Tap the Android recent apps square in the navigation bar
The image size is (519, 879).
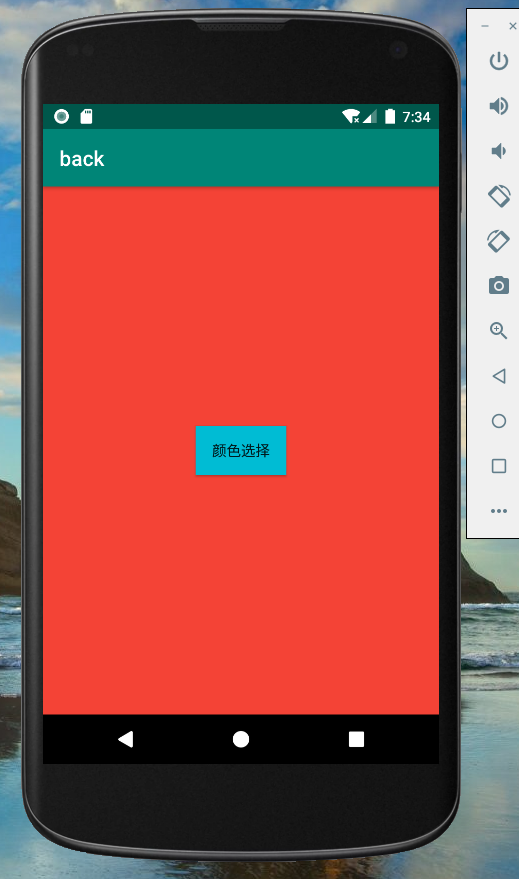356,739
